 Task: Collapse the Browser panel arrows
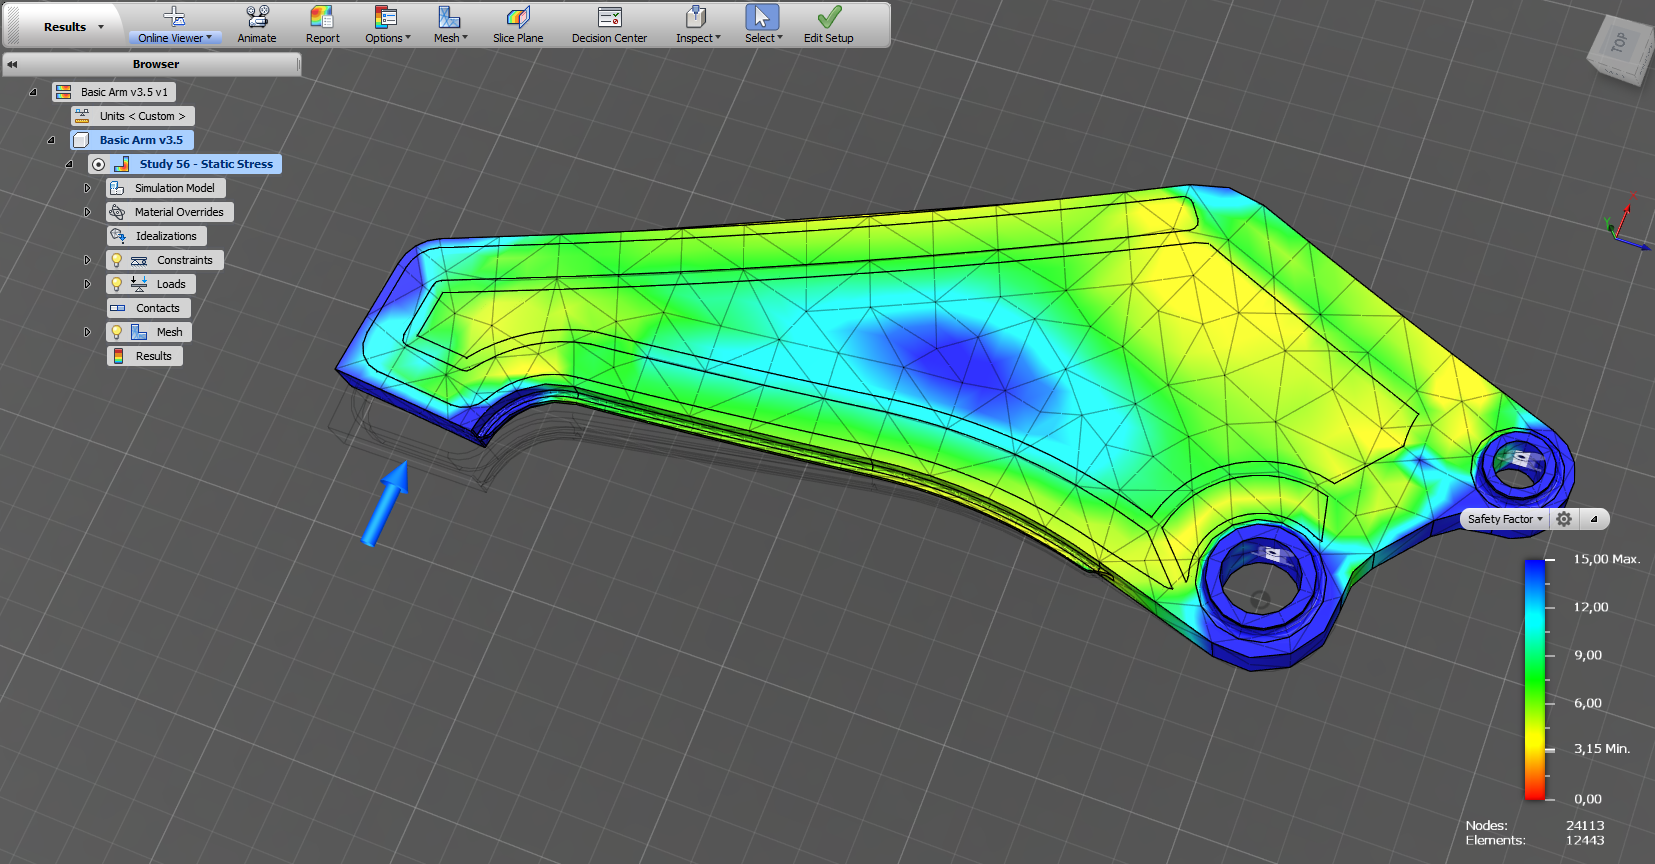[x=12, y=64]
